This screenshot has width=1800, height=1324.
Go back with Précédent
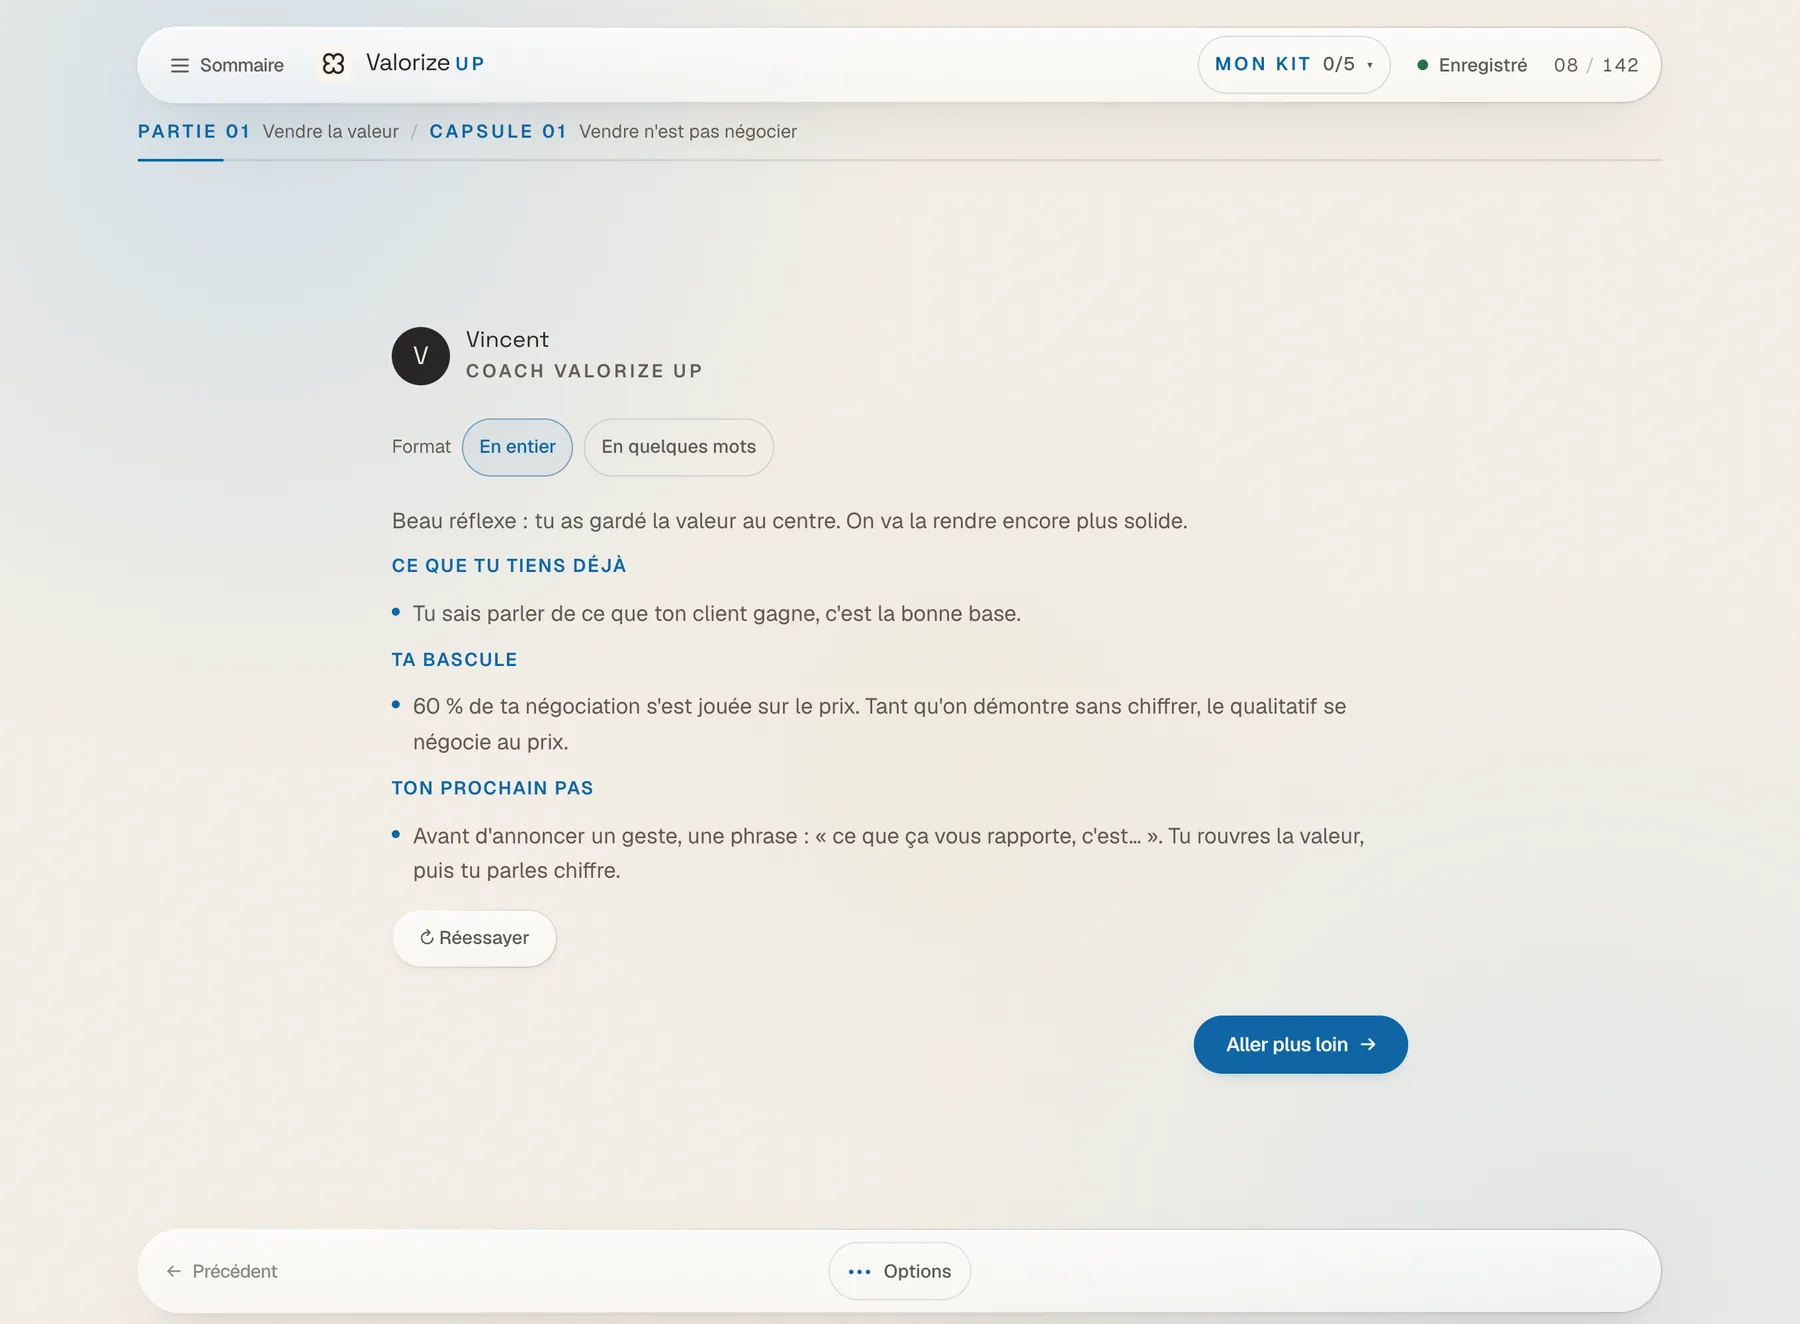click(222, 1271)
